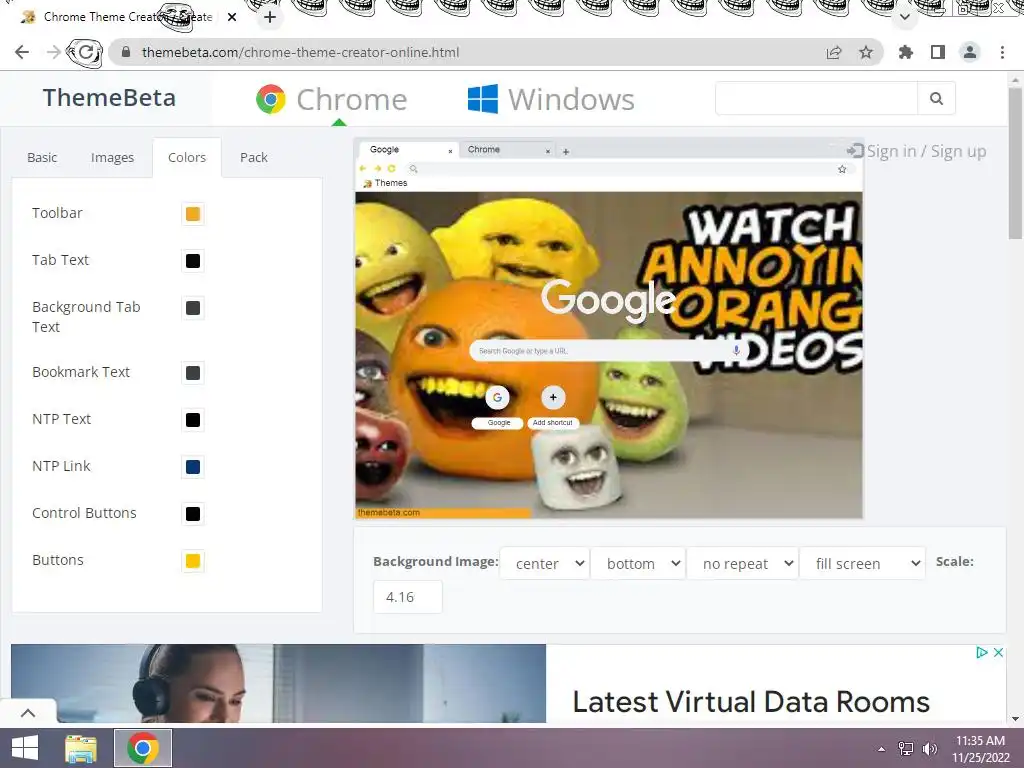
Task: Open the Toolbar color swatch
Action: click(x=193, y=214)
